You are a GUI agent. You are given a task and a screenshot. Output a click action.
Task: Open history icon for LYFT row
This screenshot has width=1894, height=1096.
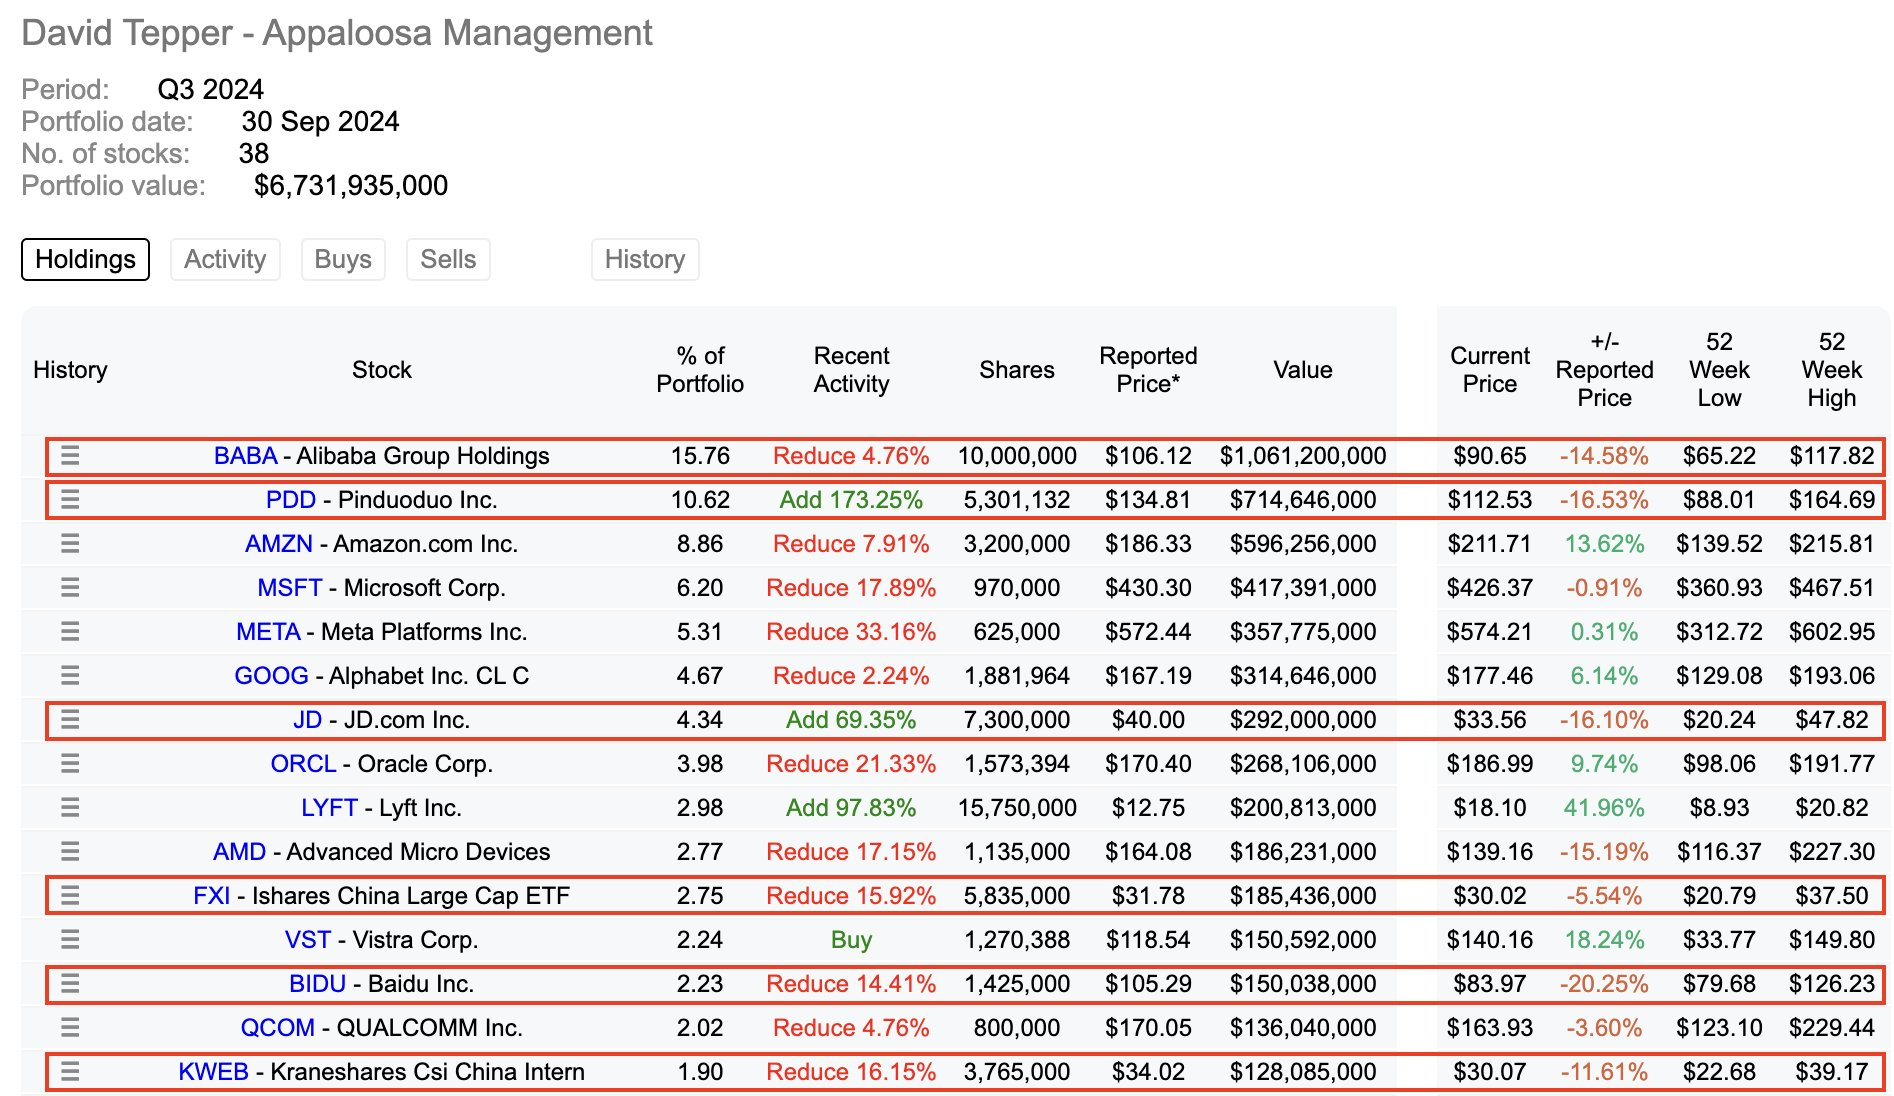pyautogui.click(x=70, y=808)
